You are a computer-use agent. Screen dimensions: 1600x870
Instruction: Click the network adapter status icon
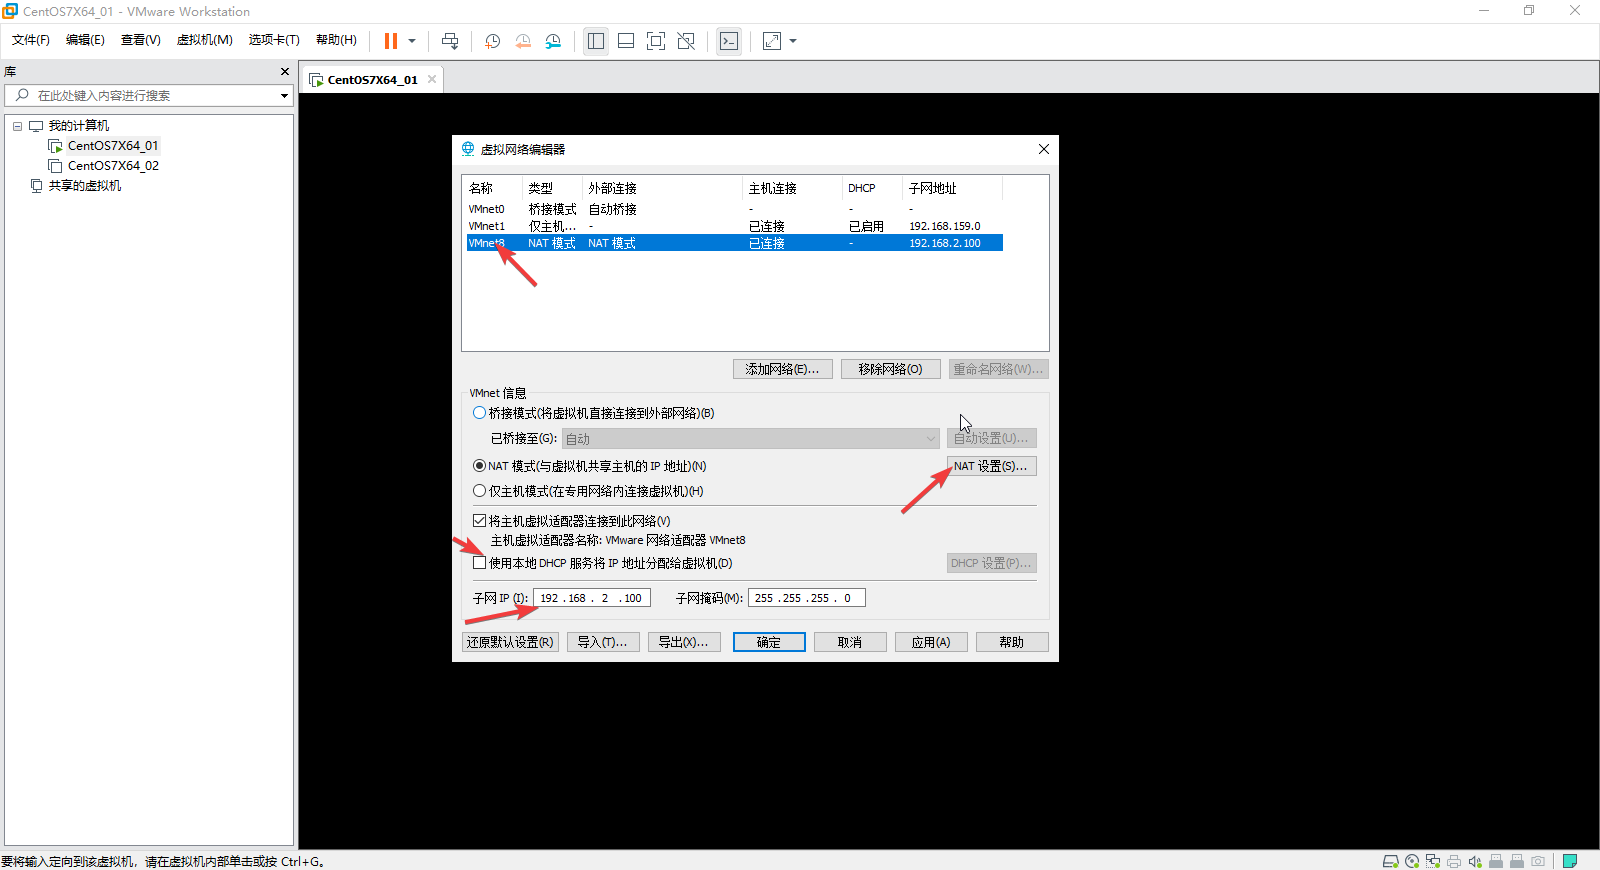pos(1433,861)
